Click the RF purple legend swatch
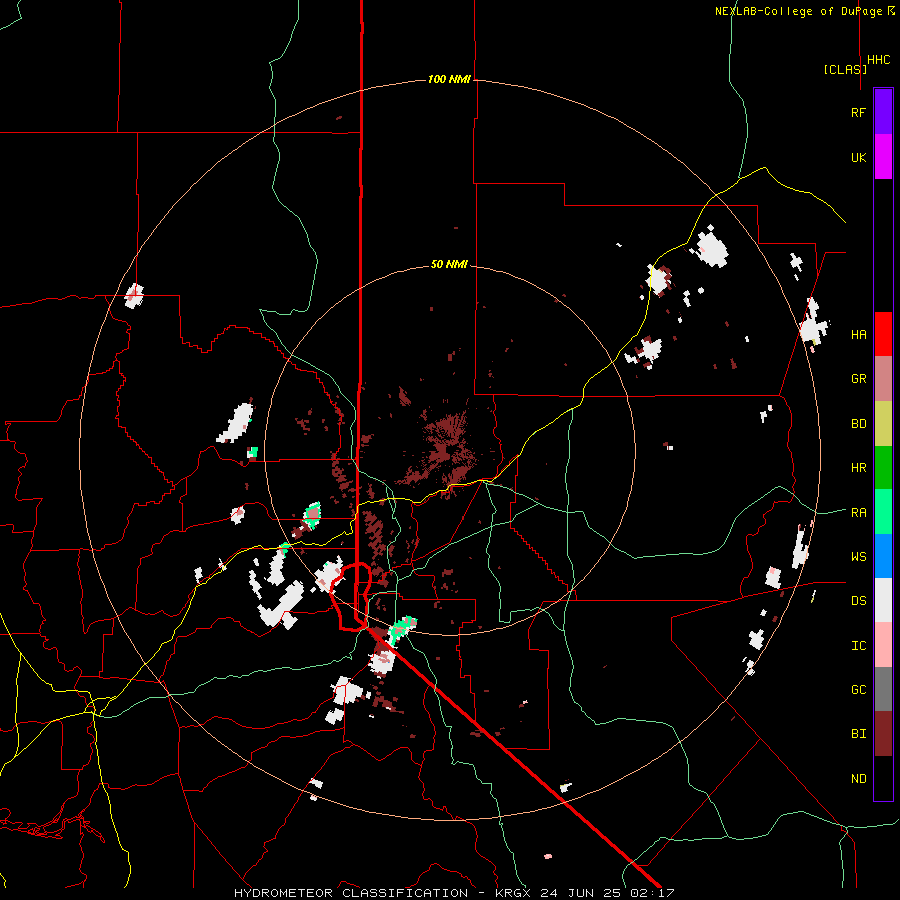The image size is (900, 900). coord(883,112)
